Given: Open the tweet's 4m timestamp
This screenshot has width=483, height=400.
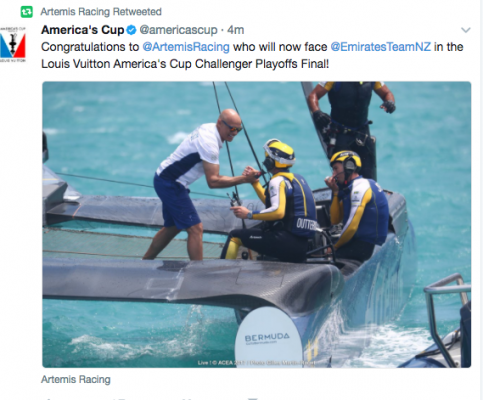Looking at the screenshot, I should 236,30.
